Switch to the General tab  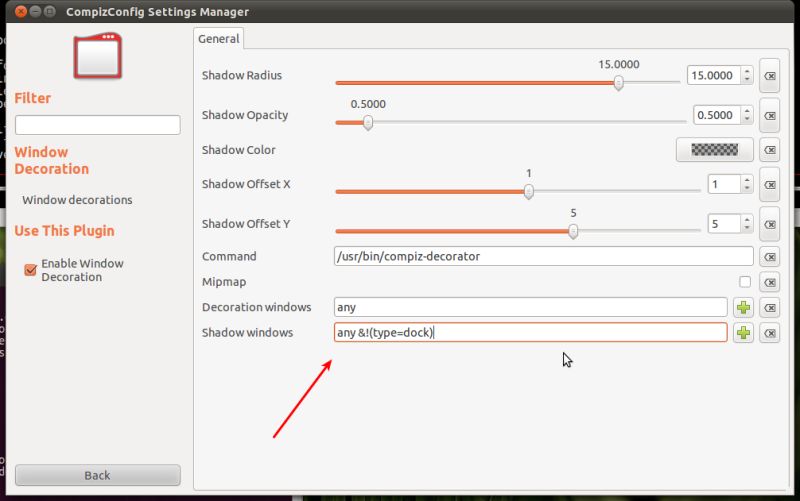(x=218, y=39)
